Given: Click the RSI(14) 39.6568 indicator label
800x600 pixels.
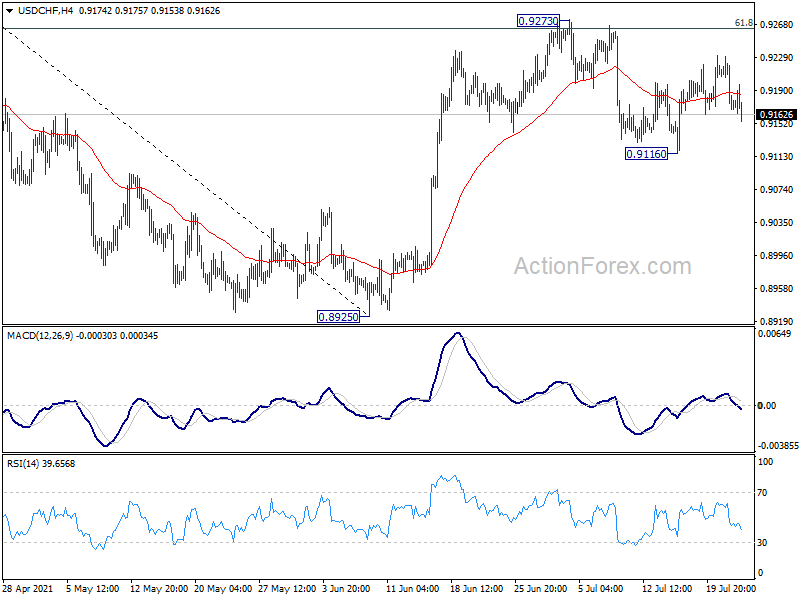Looking at the screenshot, I should point(41,464).
